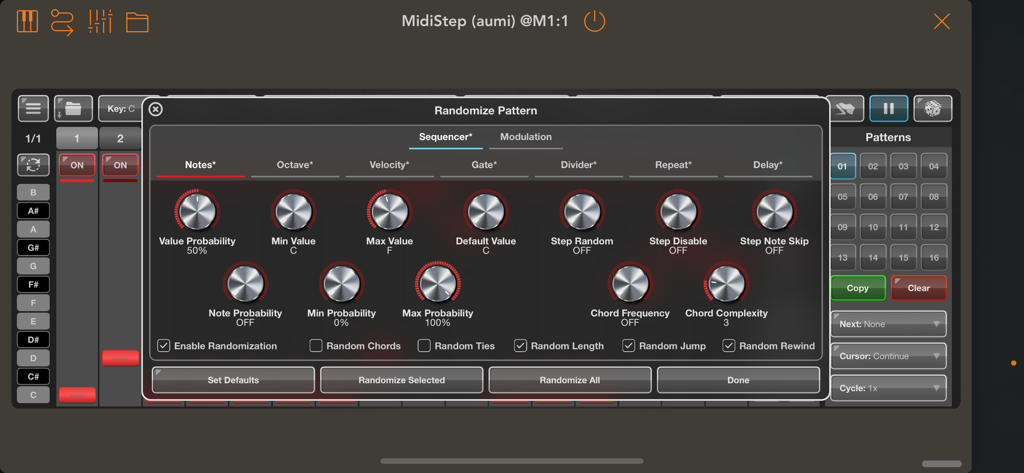Image resolution: width=1024 pixels, height=473 pixels.
Task: Click the dice randomize icon
Action: pyautogui.click(x=933, y=108)
